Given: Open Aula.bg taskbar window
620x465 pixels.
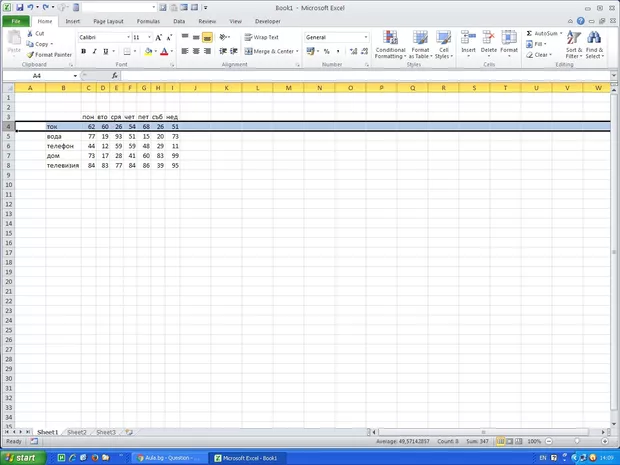Looking at the screenshot, I should [169, 458].
